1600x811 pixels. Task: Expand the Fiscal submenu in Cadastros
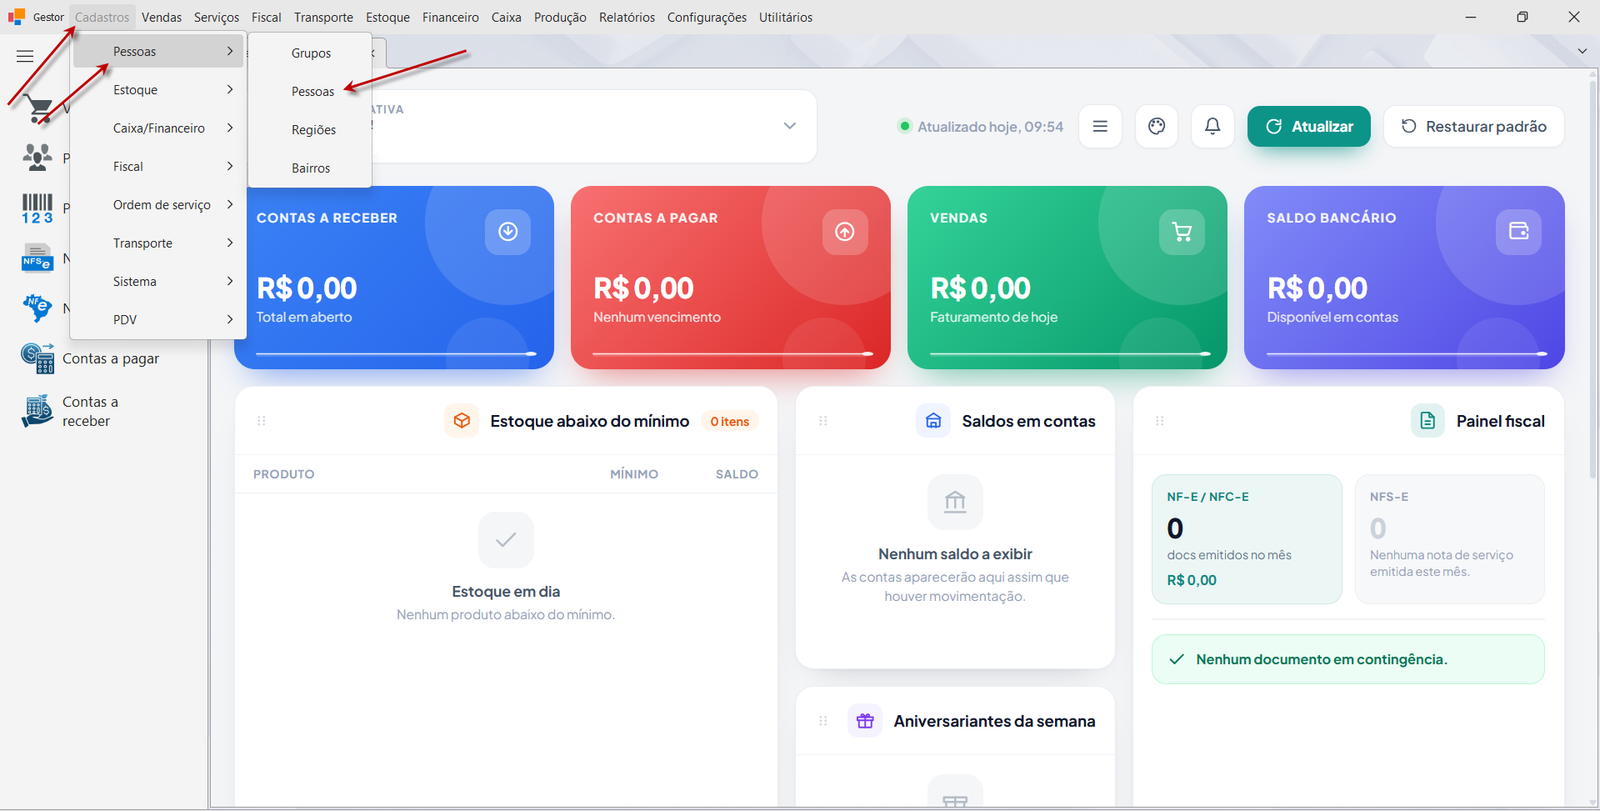(158, 166)
